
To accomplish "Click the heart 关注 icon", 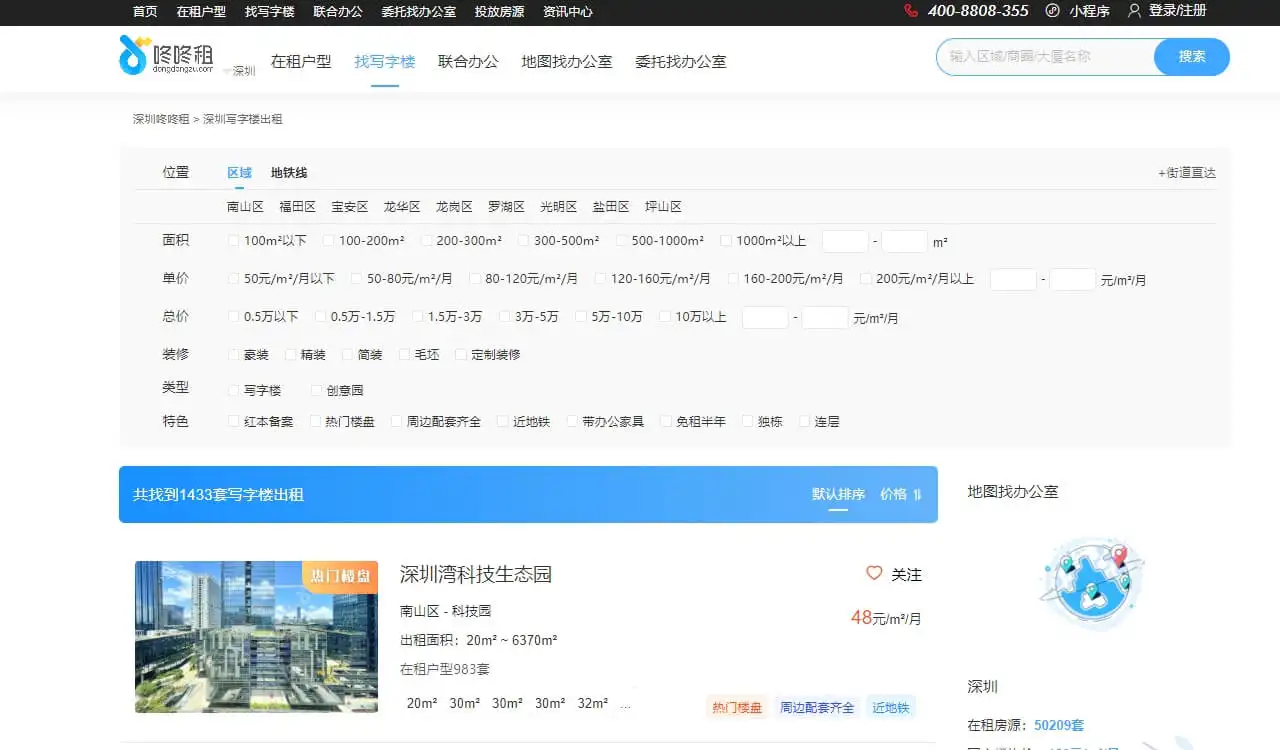I will pos(874,574).
